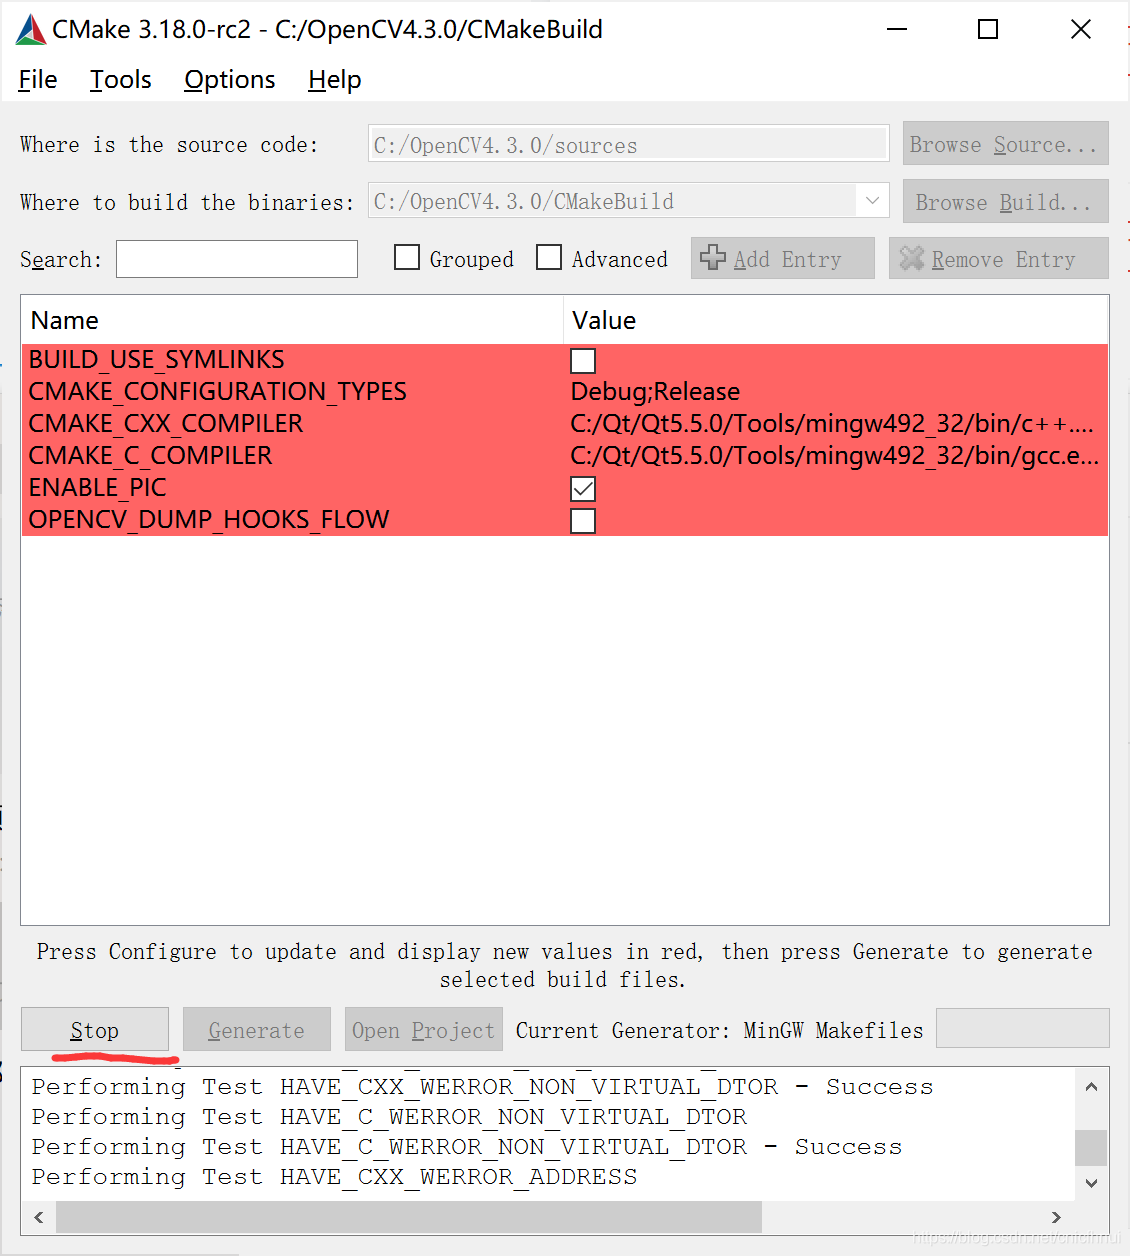Expand the build binaries path dropdown
The height and width of the screenshot is (1256, 1130).
(x=872, y=201)
